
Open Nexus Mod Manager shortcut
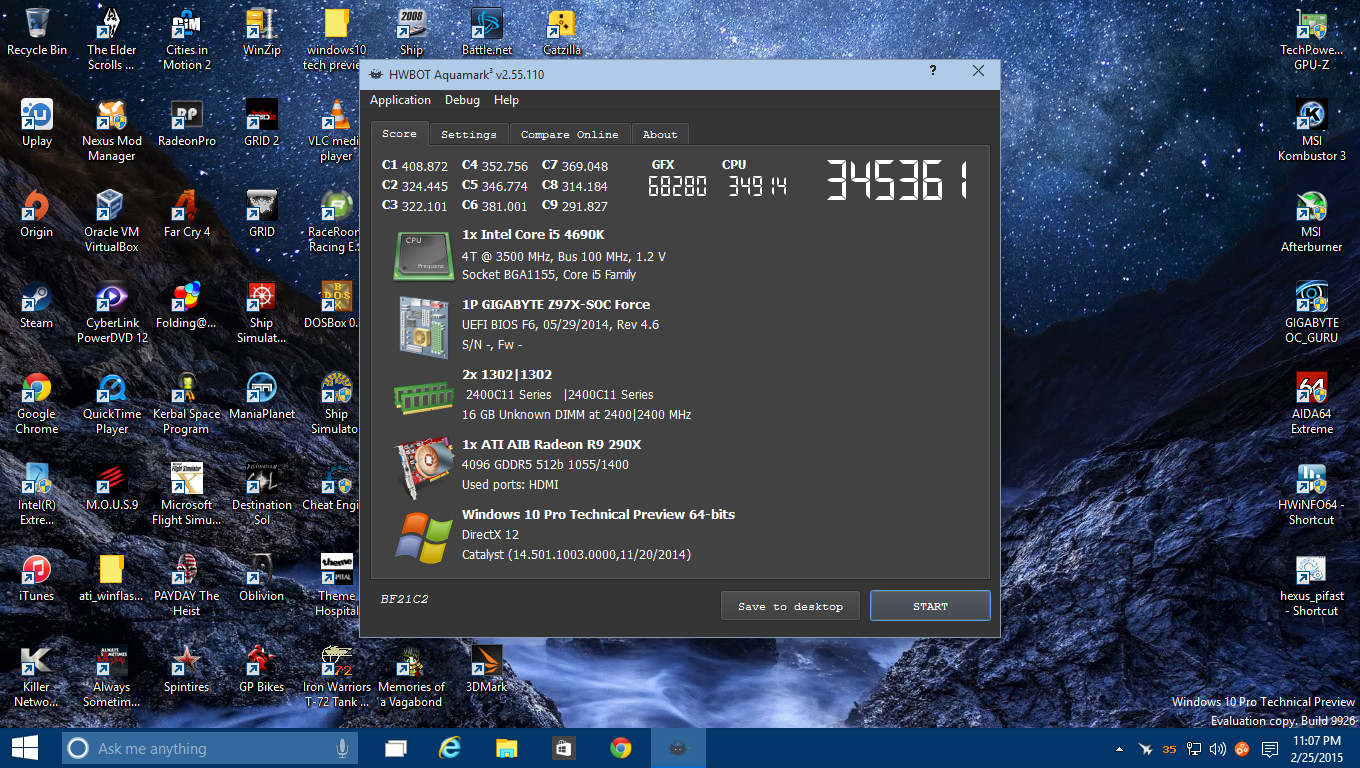pyautogui.click(x=111, y=130)
